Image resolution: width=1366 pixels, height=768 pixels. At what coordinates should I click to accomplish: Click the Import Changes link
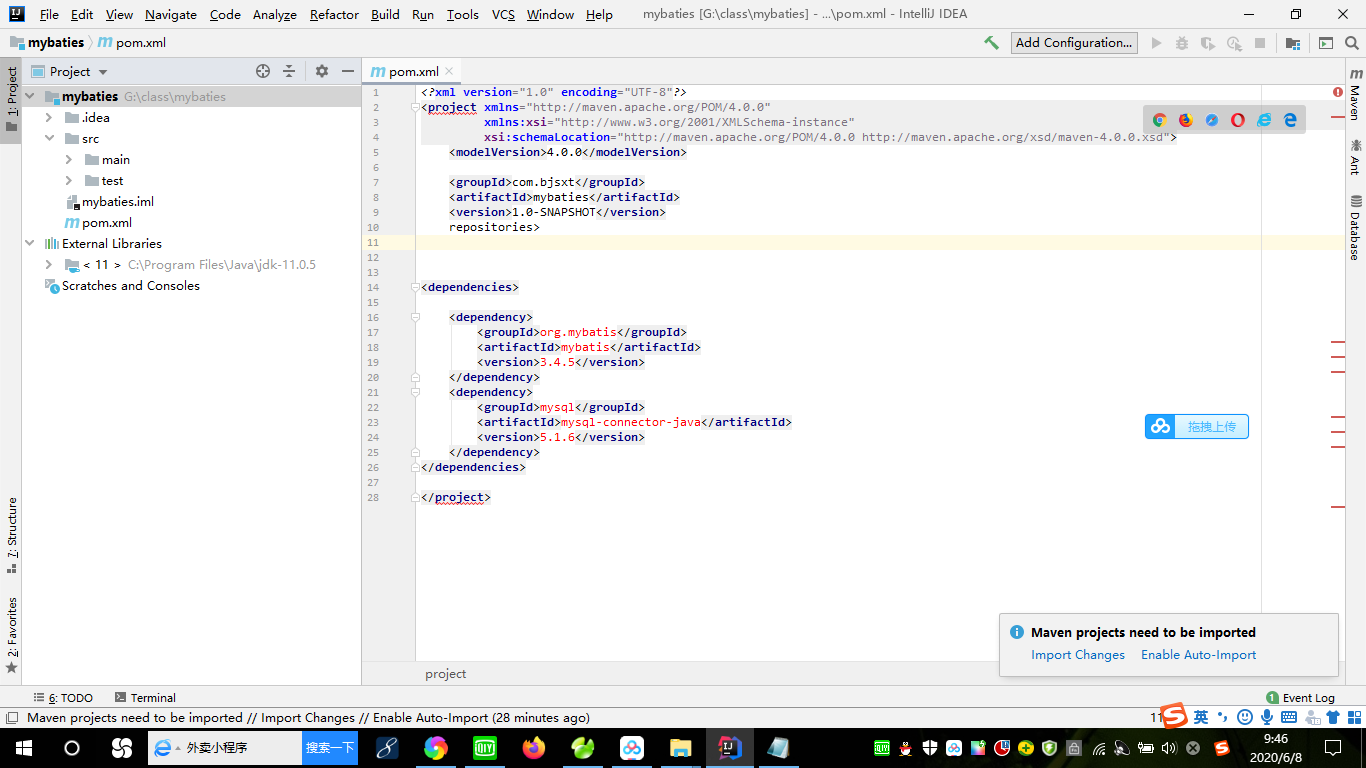click(1078, 655)
